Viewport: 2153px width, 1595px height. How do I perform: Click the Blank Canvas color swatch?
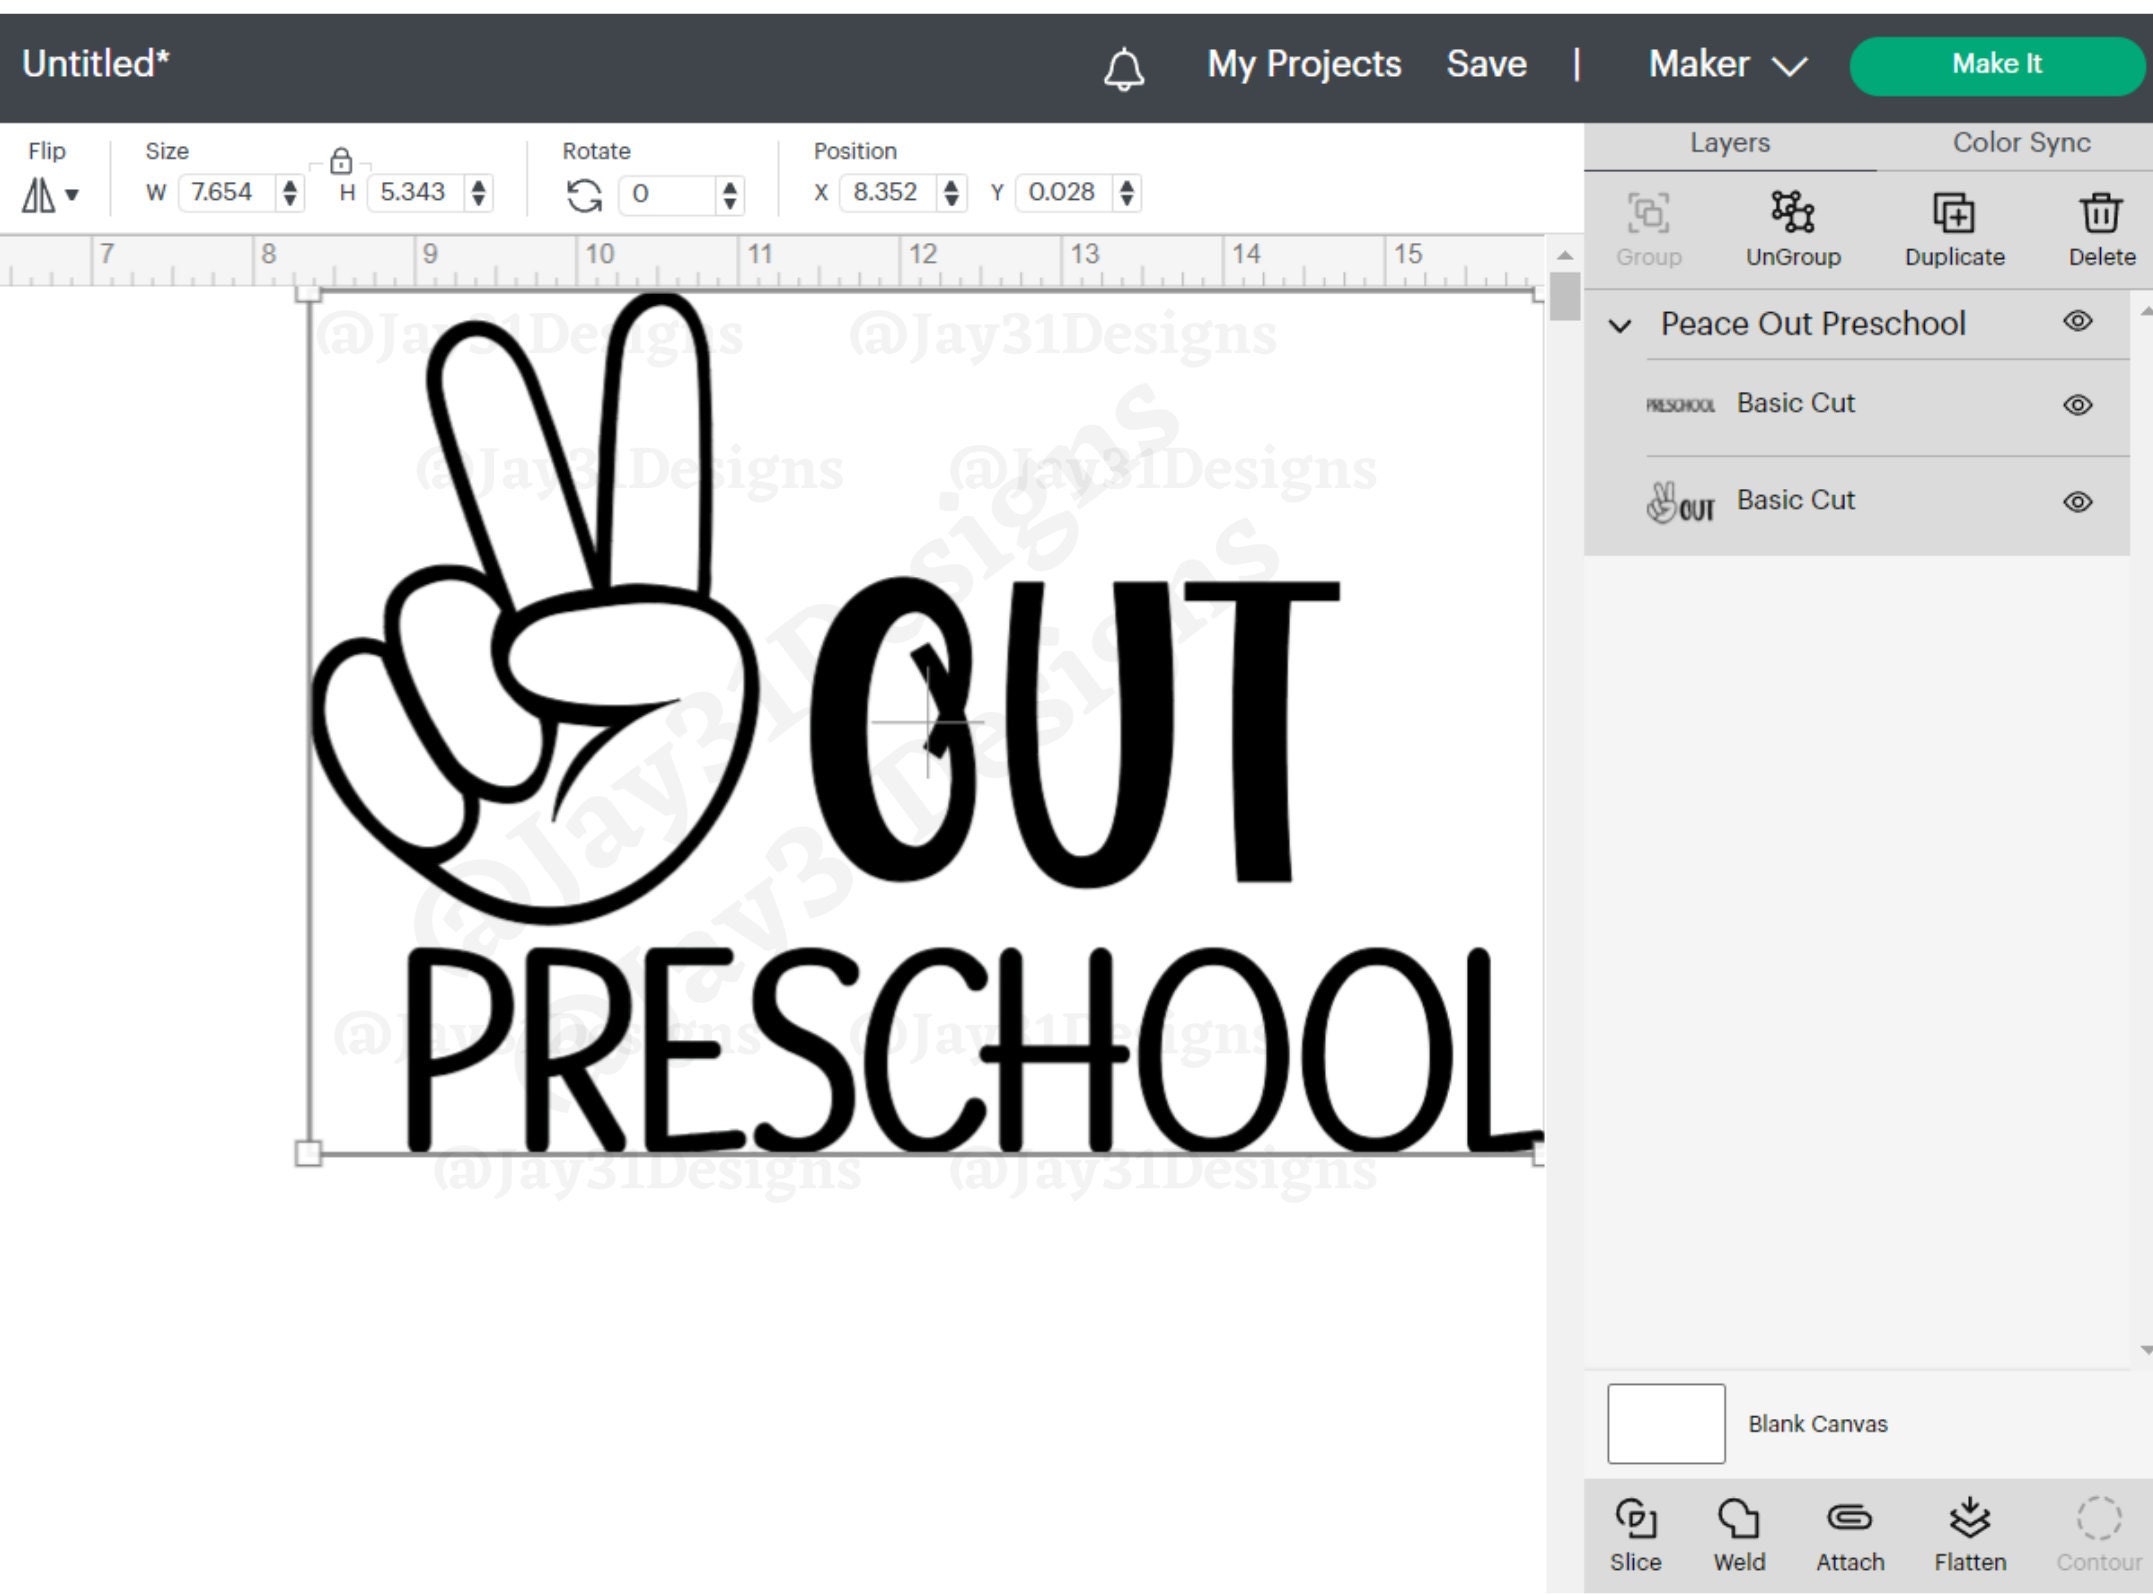click(x=1665, y=1423)
